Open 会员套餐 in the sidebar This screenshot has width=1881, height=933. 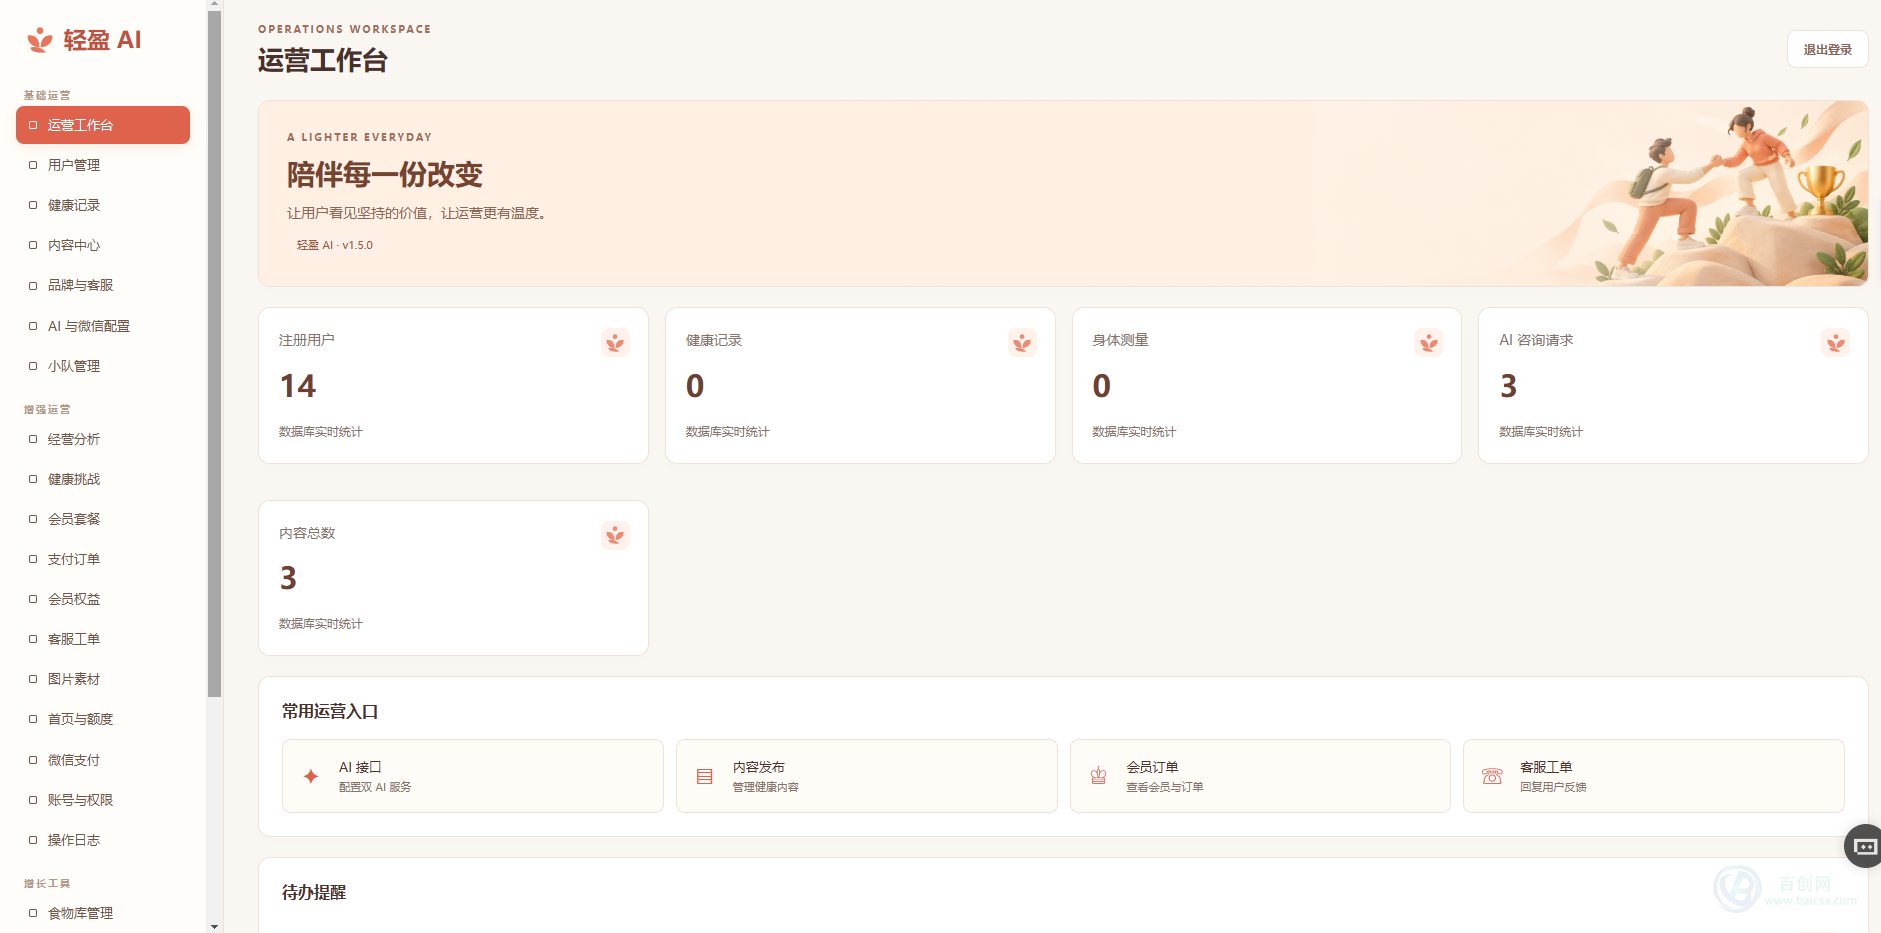pyautogui.click(x=103, y=519)
